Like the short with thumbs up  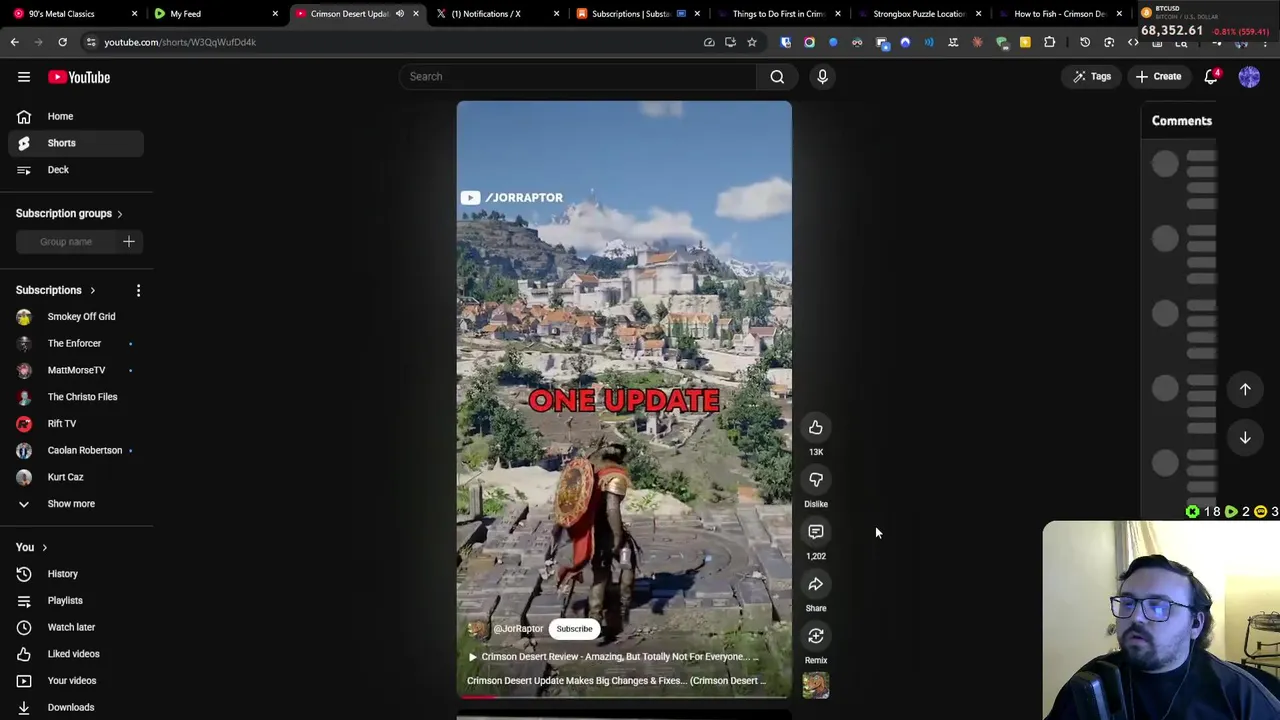tap(816, 428)
